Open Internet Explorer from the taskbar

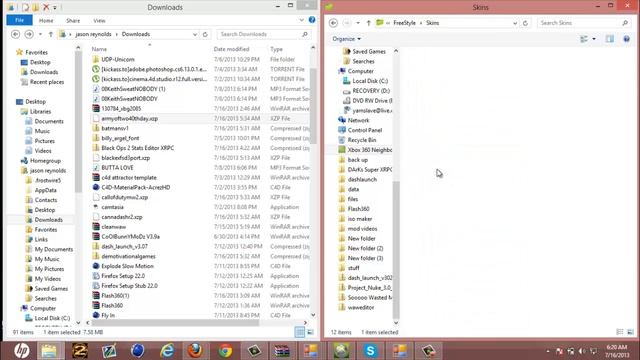(167, 351)
